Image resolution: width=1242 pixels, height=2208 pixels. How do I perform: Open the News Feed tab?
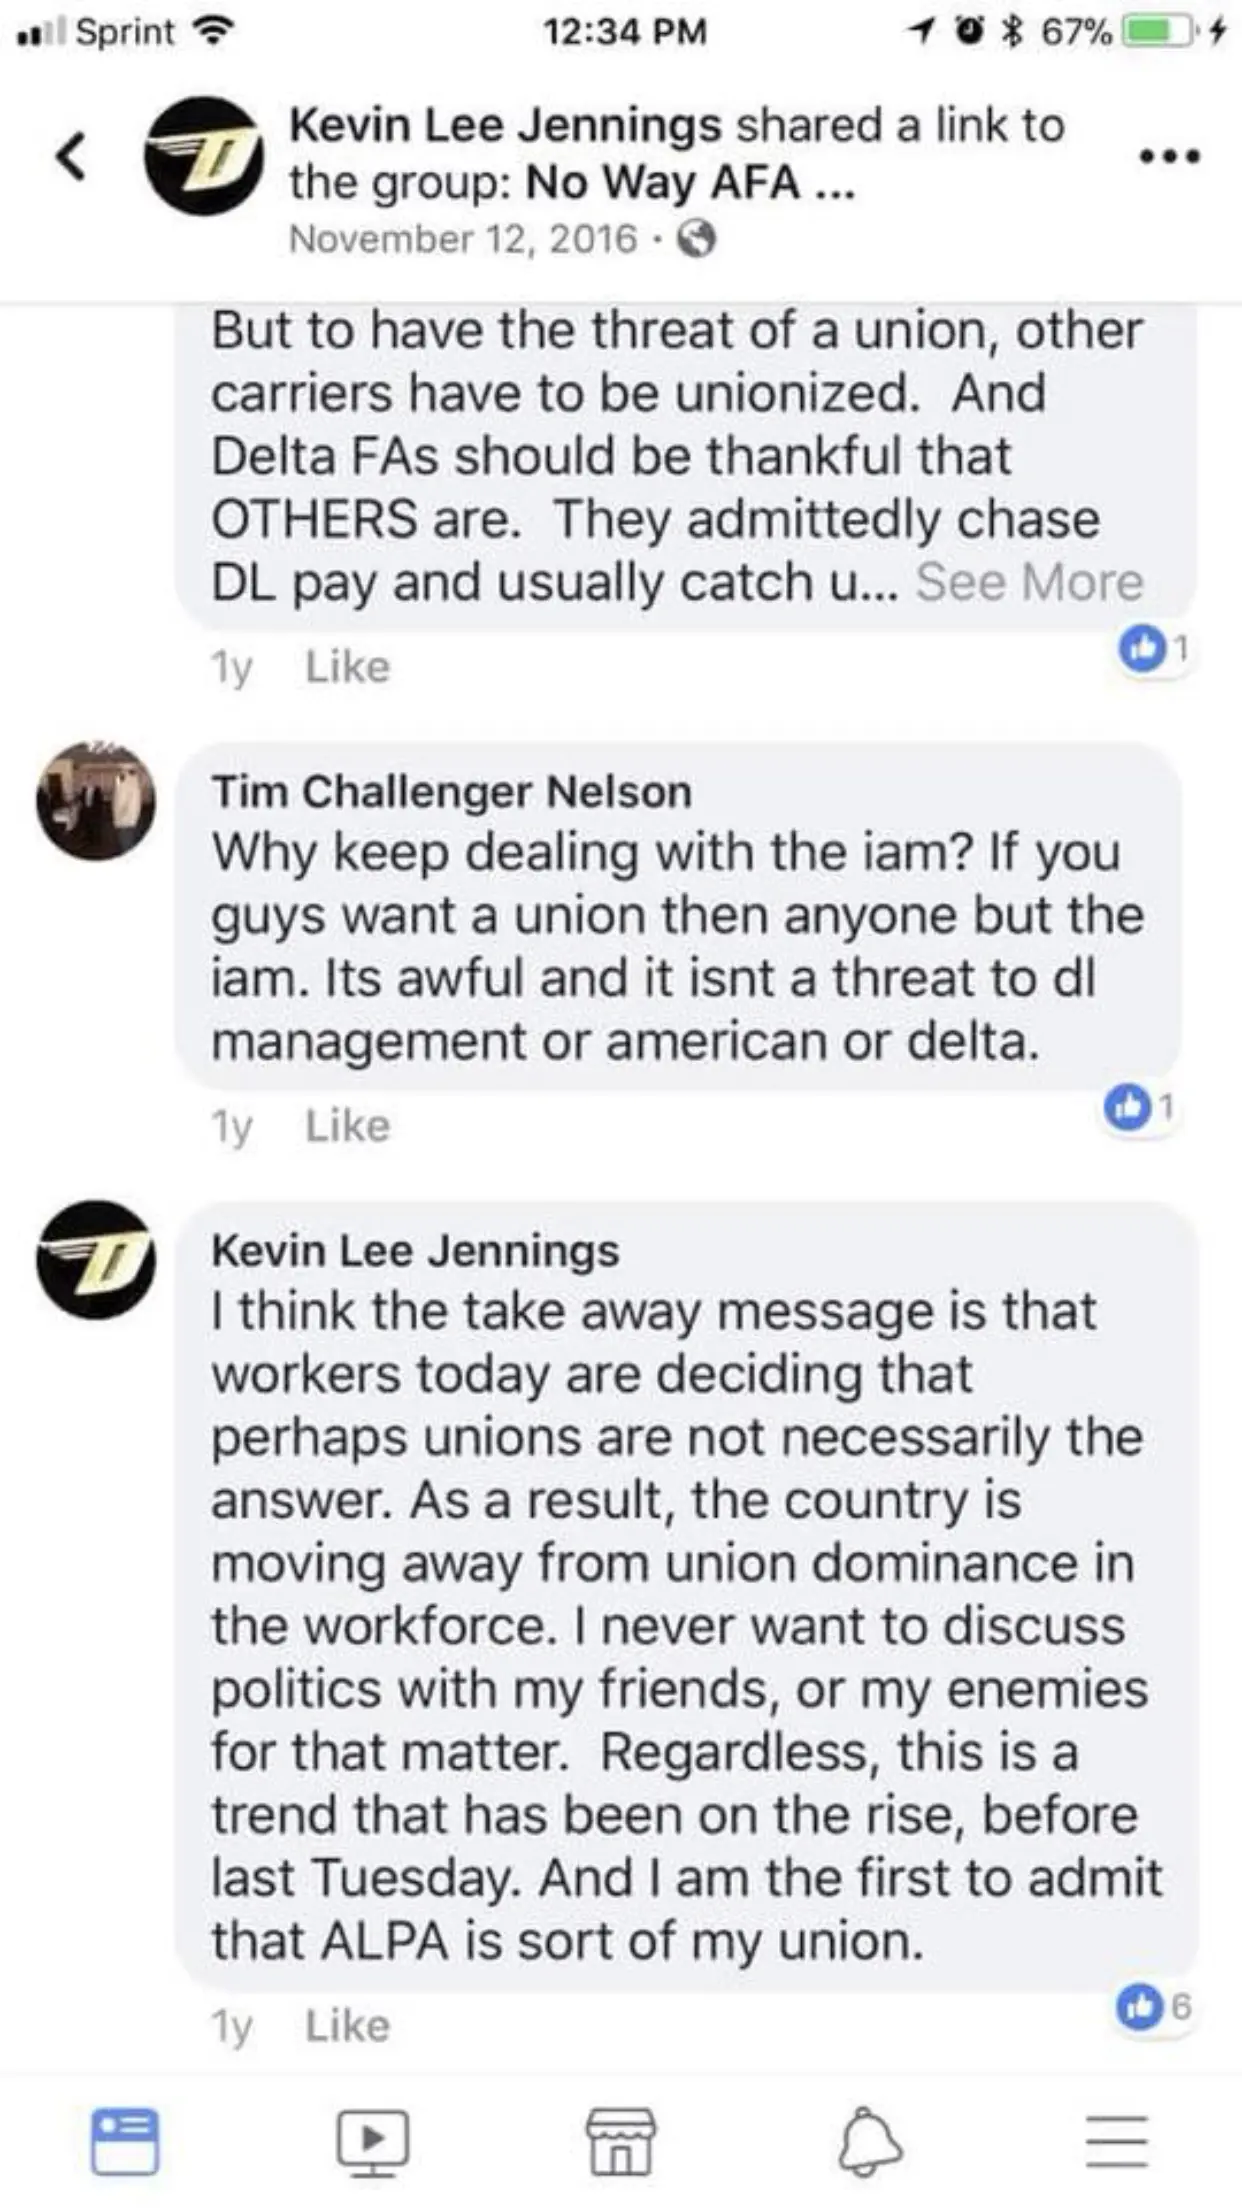(124, 2141)
